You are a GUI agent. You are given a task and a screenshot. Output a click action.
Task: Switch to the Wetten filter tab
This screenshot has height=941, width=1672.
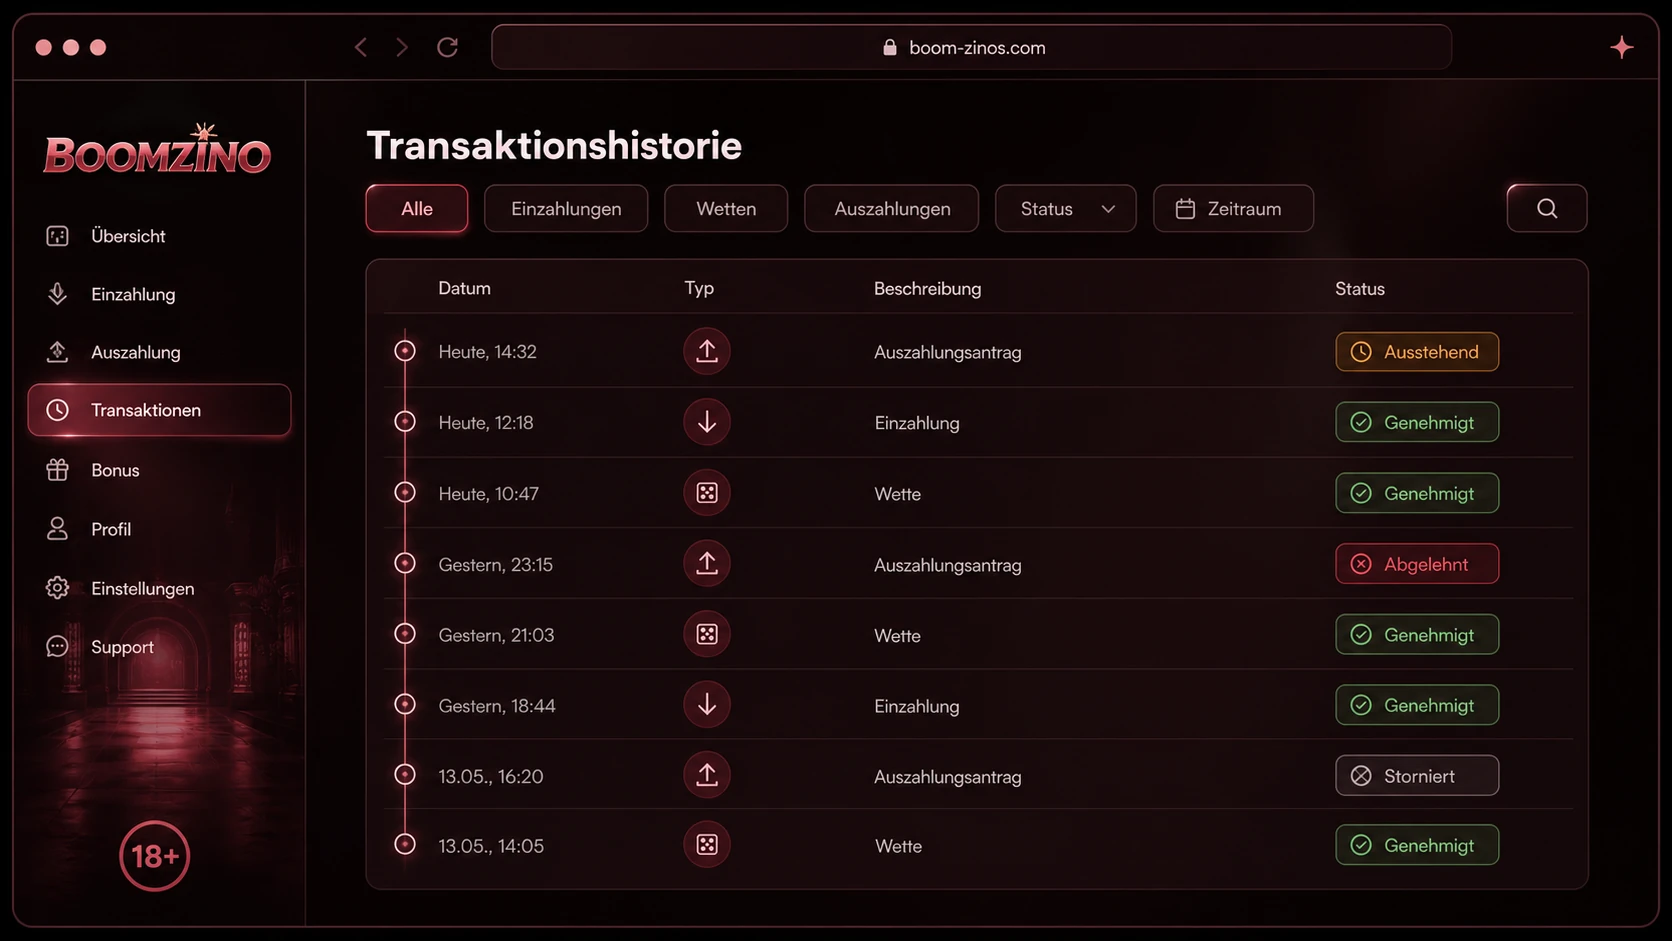[x=726, y=208]
